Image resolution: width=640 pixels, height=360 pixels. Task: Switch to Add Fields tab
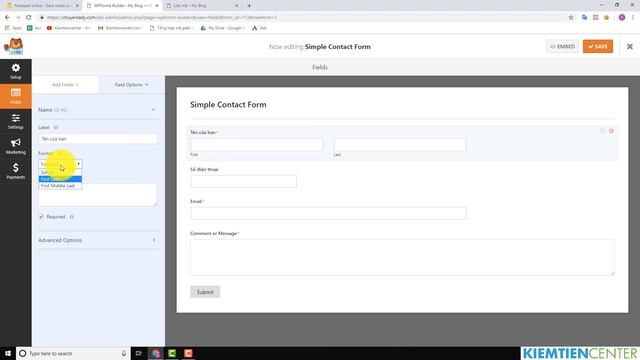click(65, 84)
